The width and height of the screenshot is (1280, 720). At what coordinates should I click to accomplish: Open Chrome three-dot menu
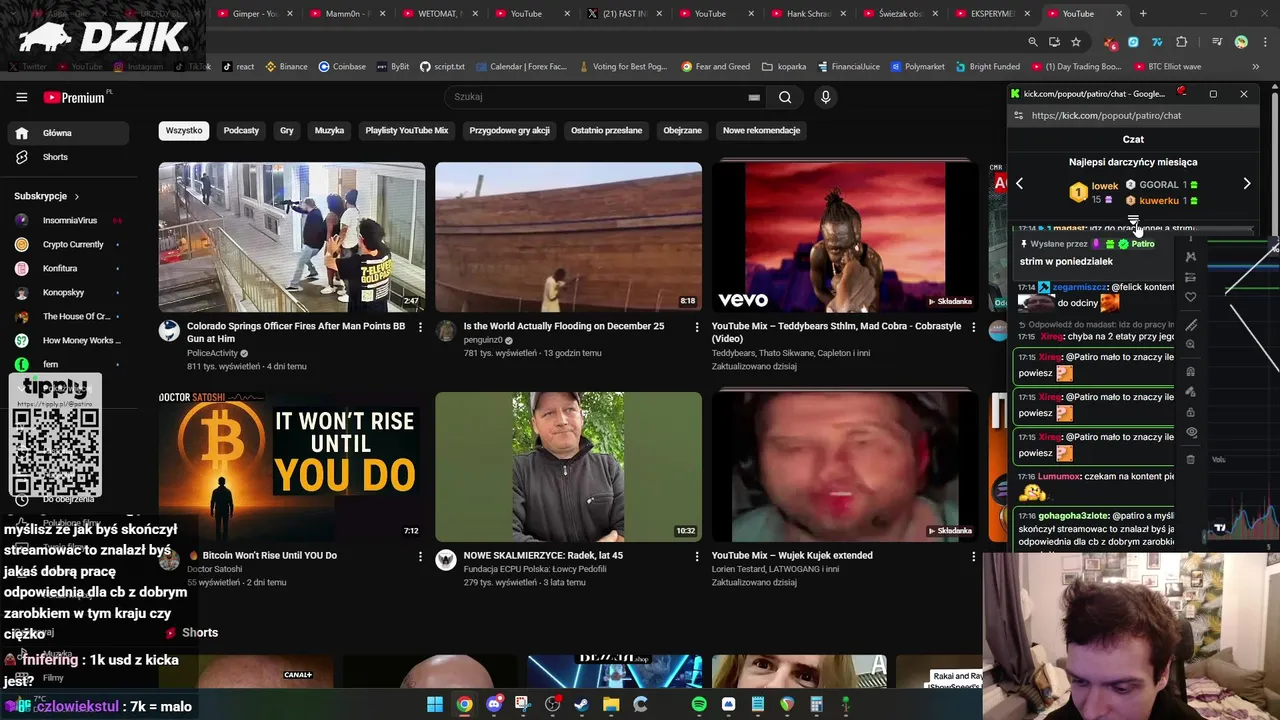(1265, 42)
